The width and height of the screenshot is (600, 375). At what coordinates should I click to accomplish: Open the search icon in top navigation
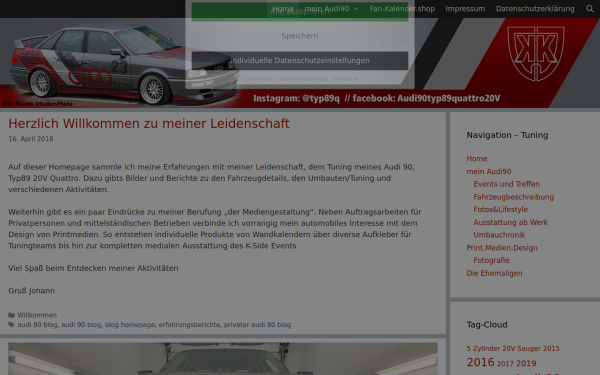[x=590, y=8]
